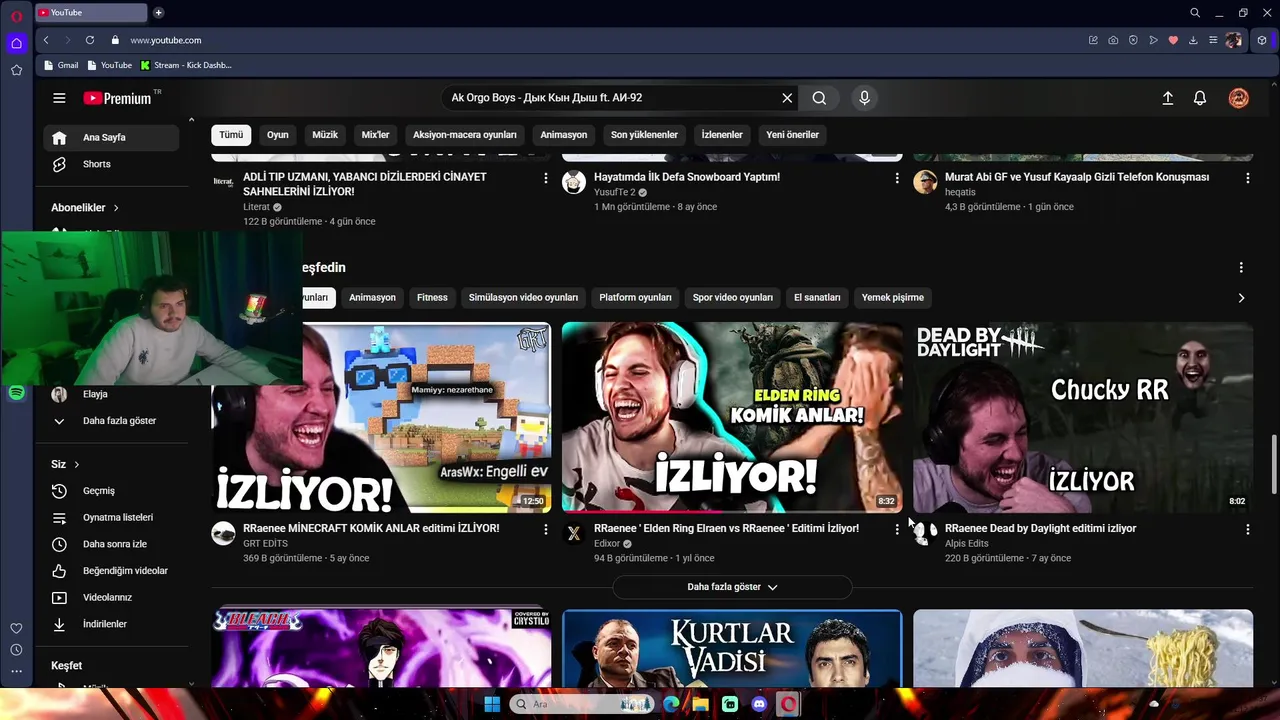Image resolution: width=1280 pixels, height=720 pixels.
Task: Open İndirilenler in sidebar
Action: (111, 624)
